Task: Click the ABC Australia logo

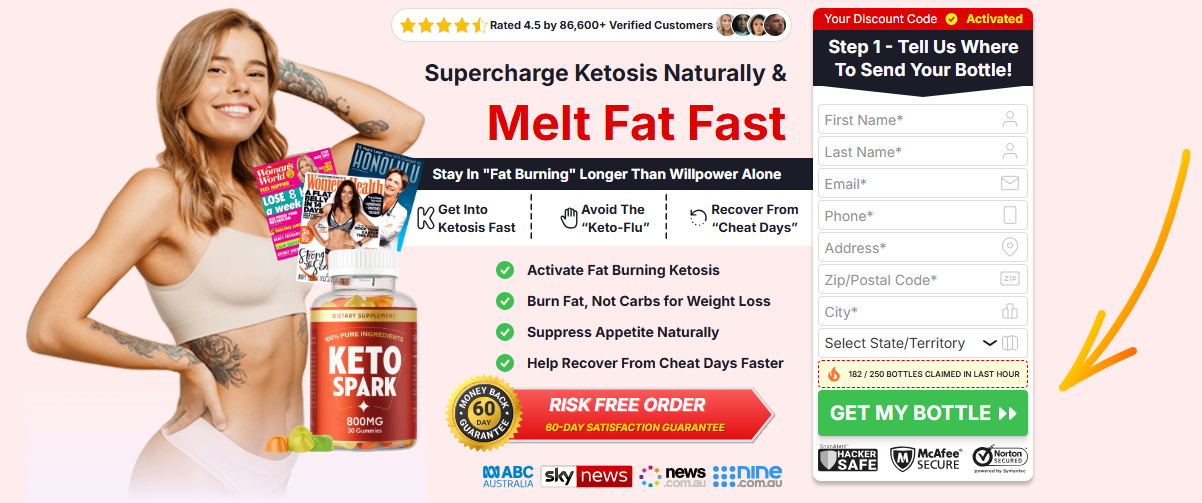Action: click(x=508, y=476)
